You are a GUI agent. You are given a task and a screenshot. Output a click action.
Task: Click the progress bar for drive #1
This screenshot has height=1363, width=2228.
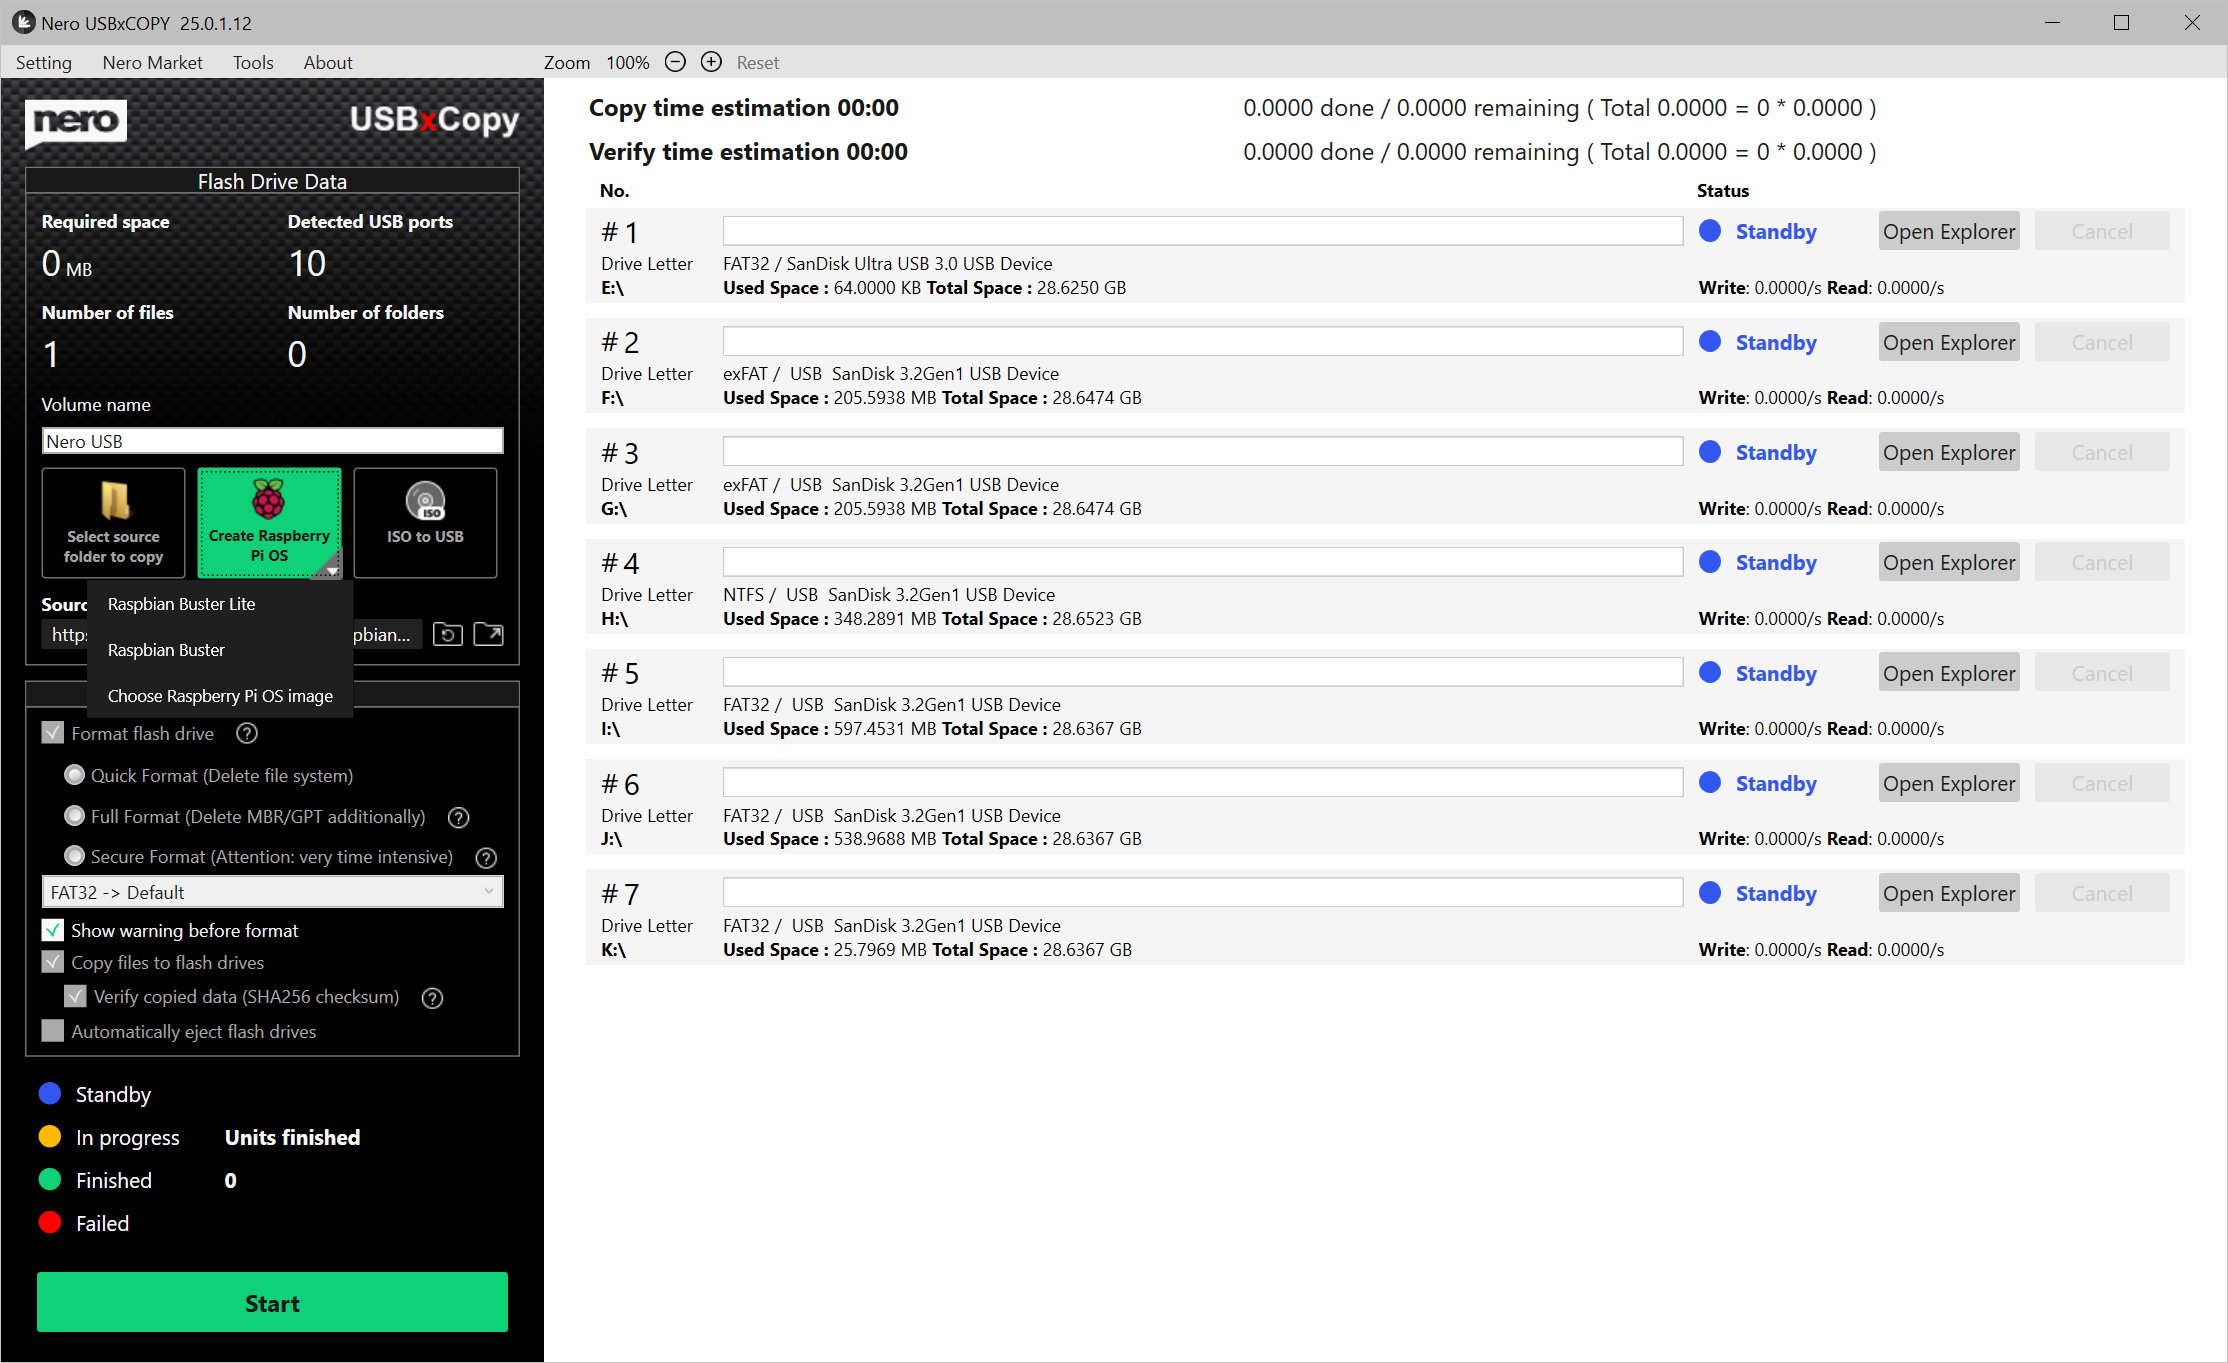pos(1203,231)
